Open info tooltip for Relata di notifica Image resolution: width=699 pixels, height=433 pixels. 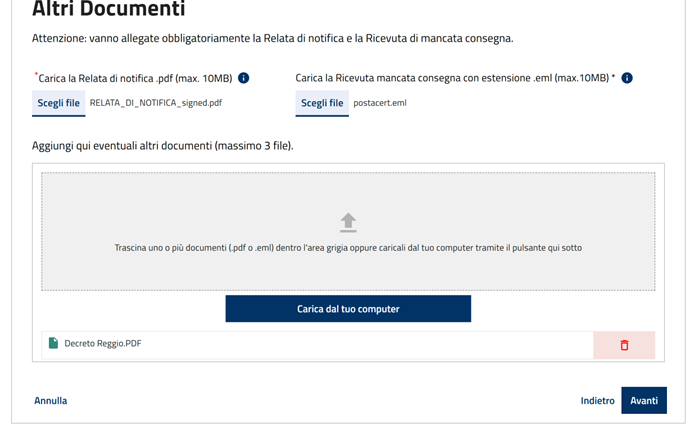coord(243,78)
